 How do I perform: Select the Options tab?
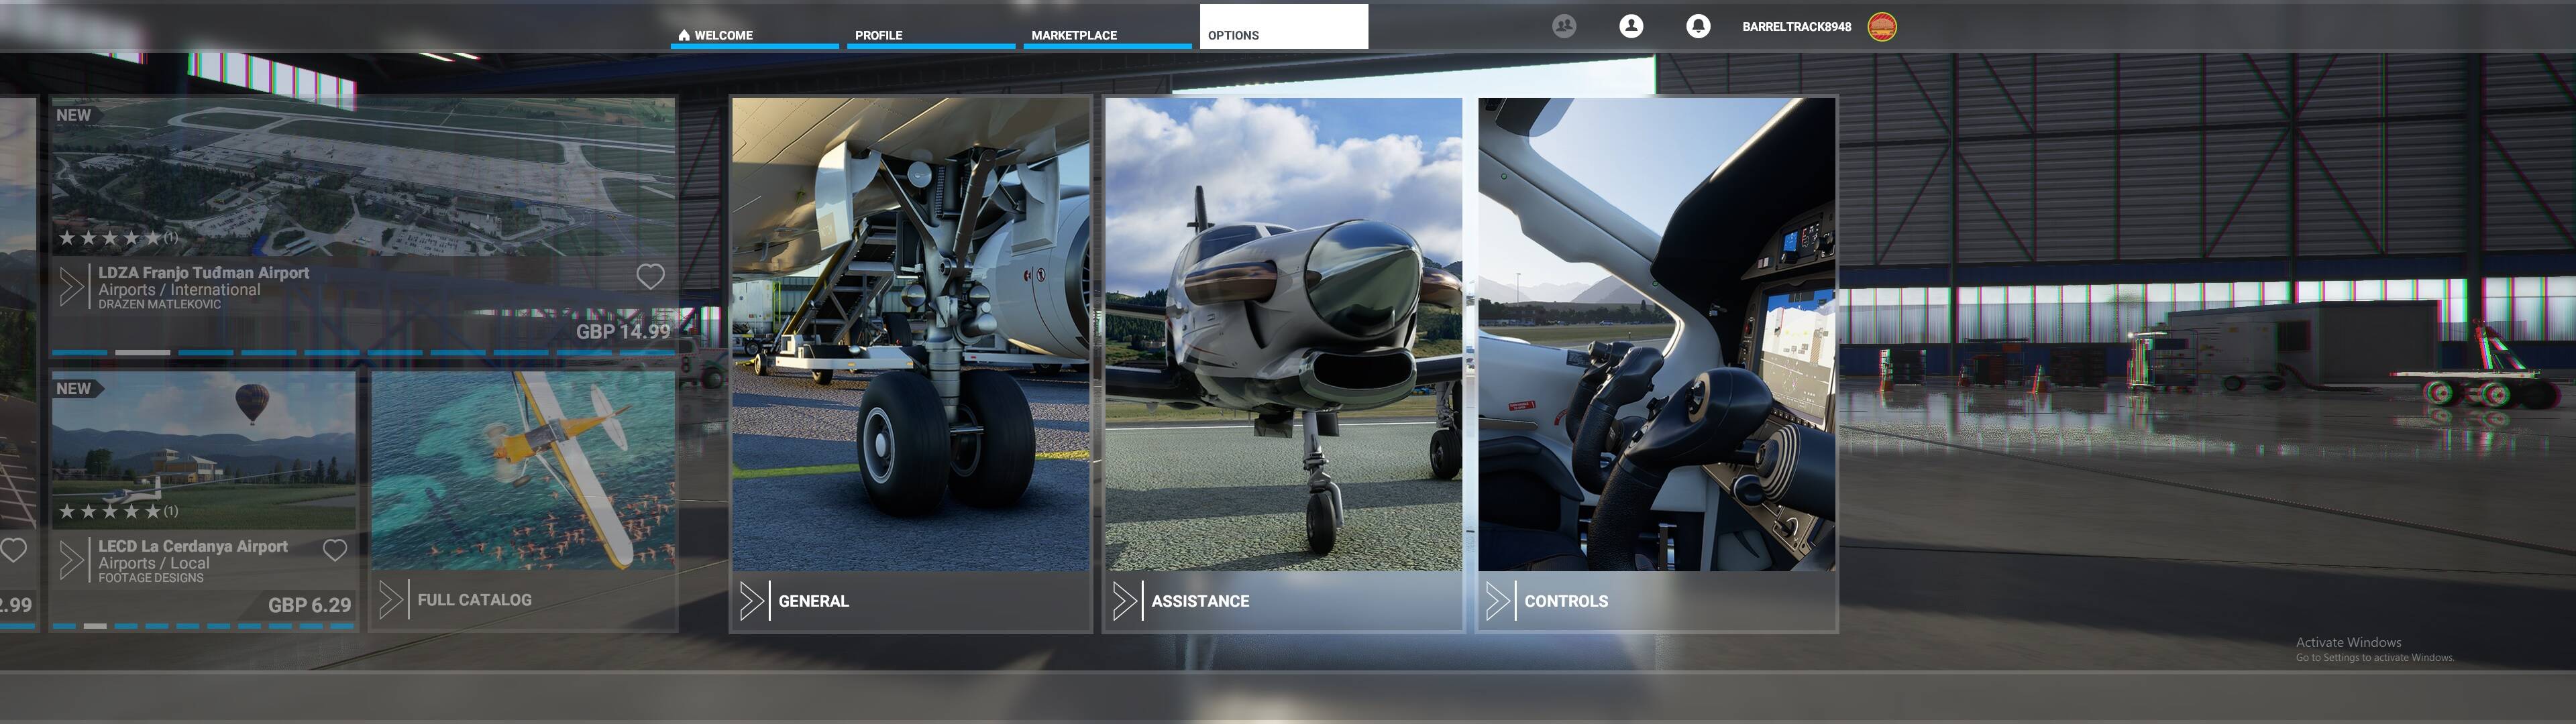click(1284, 27)
